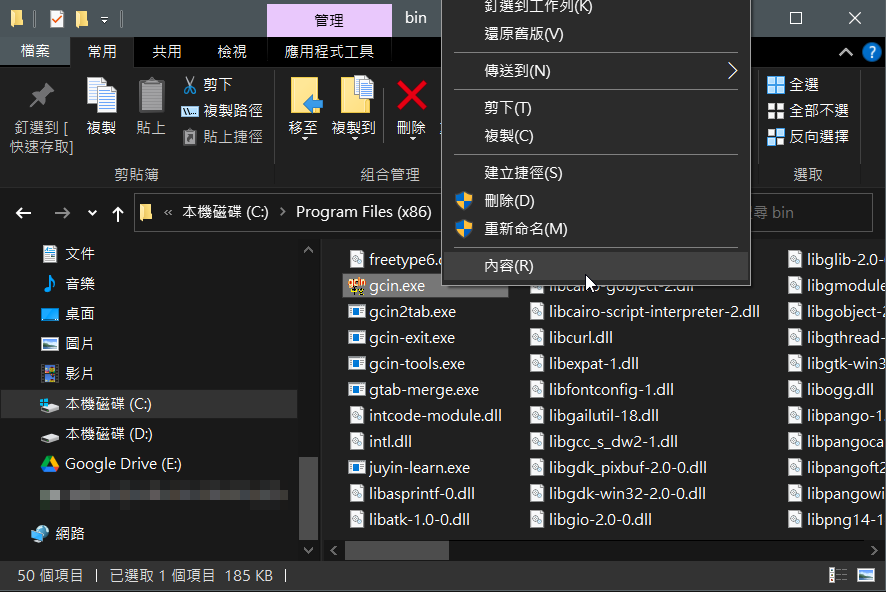Open the recent locations dropdown arrow
The width and height of the screenshot is (886, 592).
pyautogui.click(x=93, y=213)
